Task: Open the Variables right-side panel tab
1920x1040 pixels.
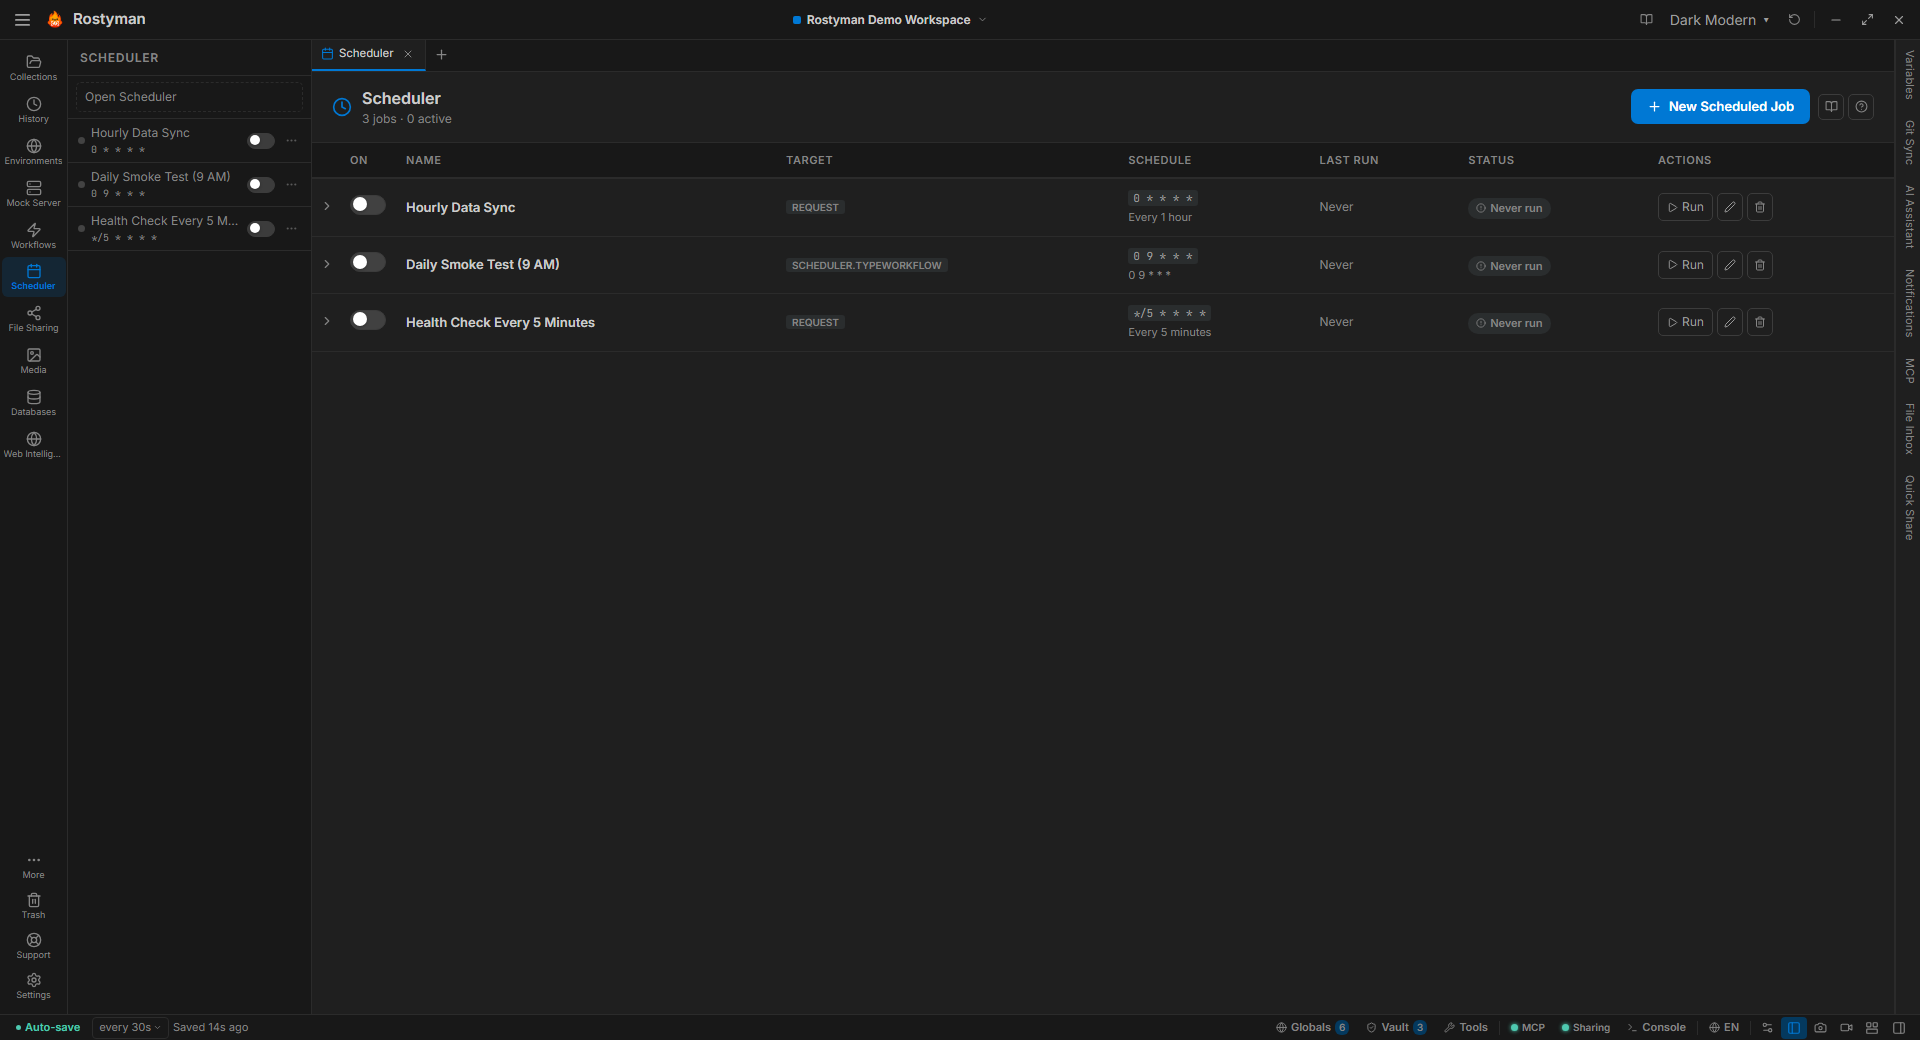Action: (x=1909, y=75)
